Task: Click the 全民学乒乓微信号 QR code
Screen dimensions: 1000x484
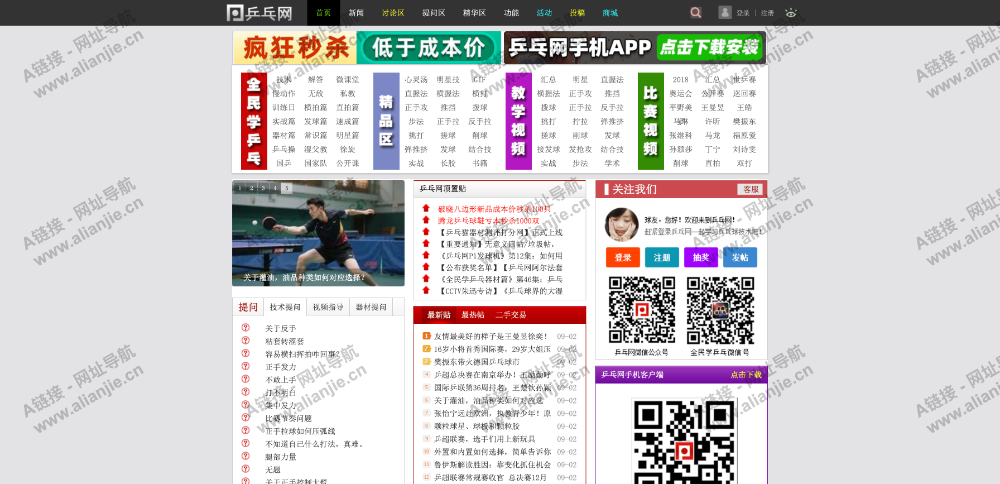Action: pyautogui.click(x=720, y=311)
